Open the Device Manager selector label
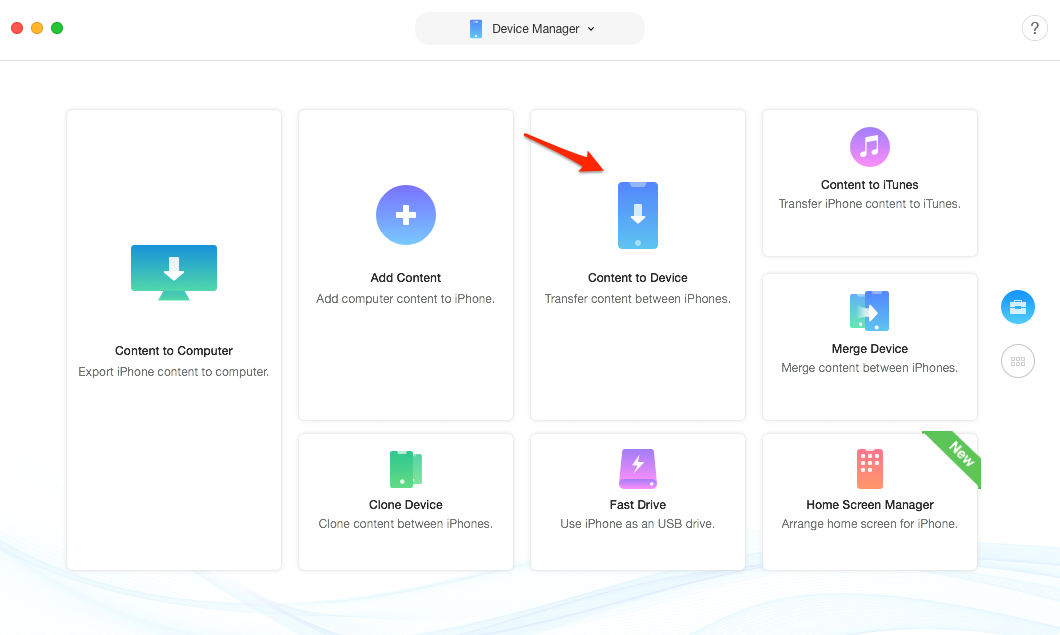The height and width of the screenshot is (635, 1060). 535,28
